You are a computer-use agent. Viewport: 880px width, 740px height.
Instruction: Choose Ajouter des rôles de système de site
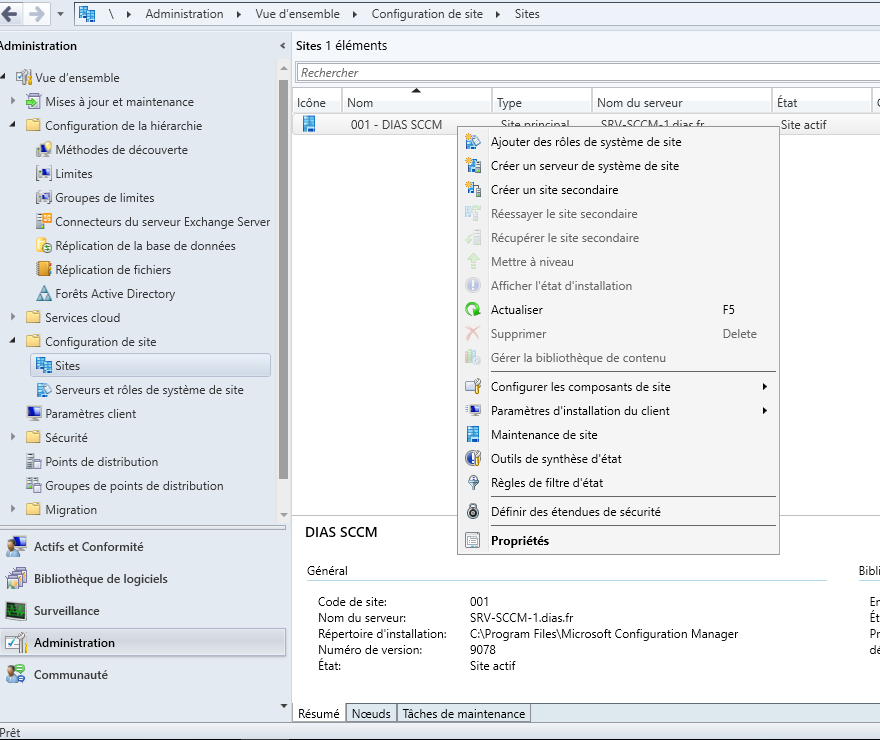585,142
